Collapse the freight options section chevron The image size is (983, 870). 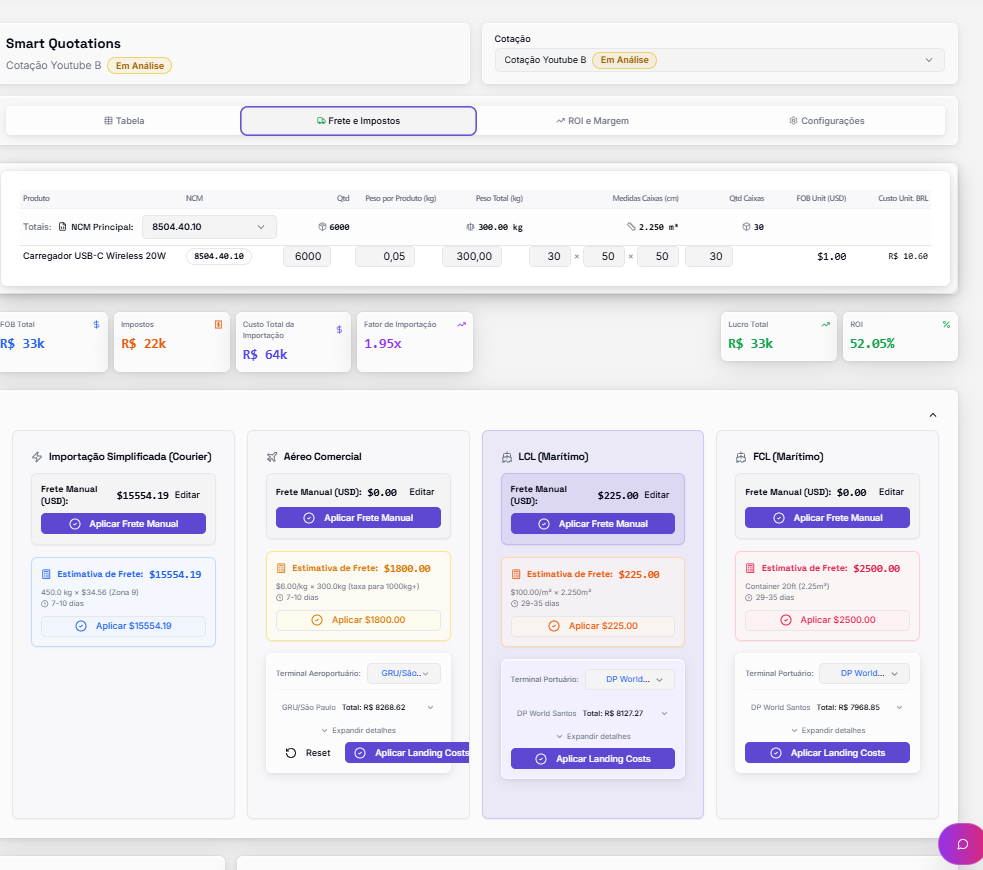point(932,415)
